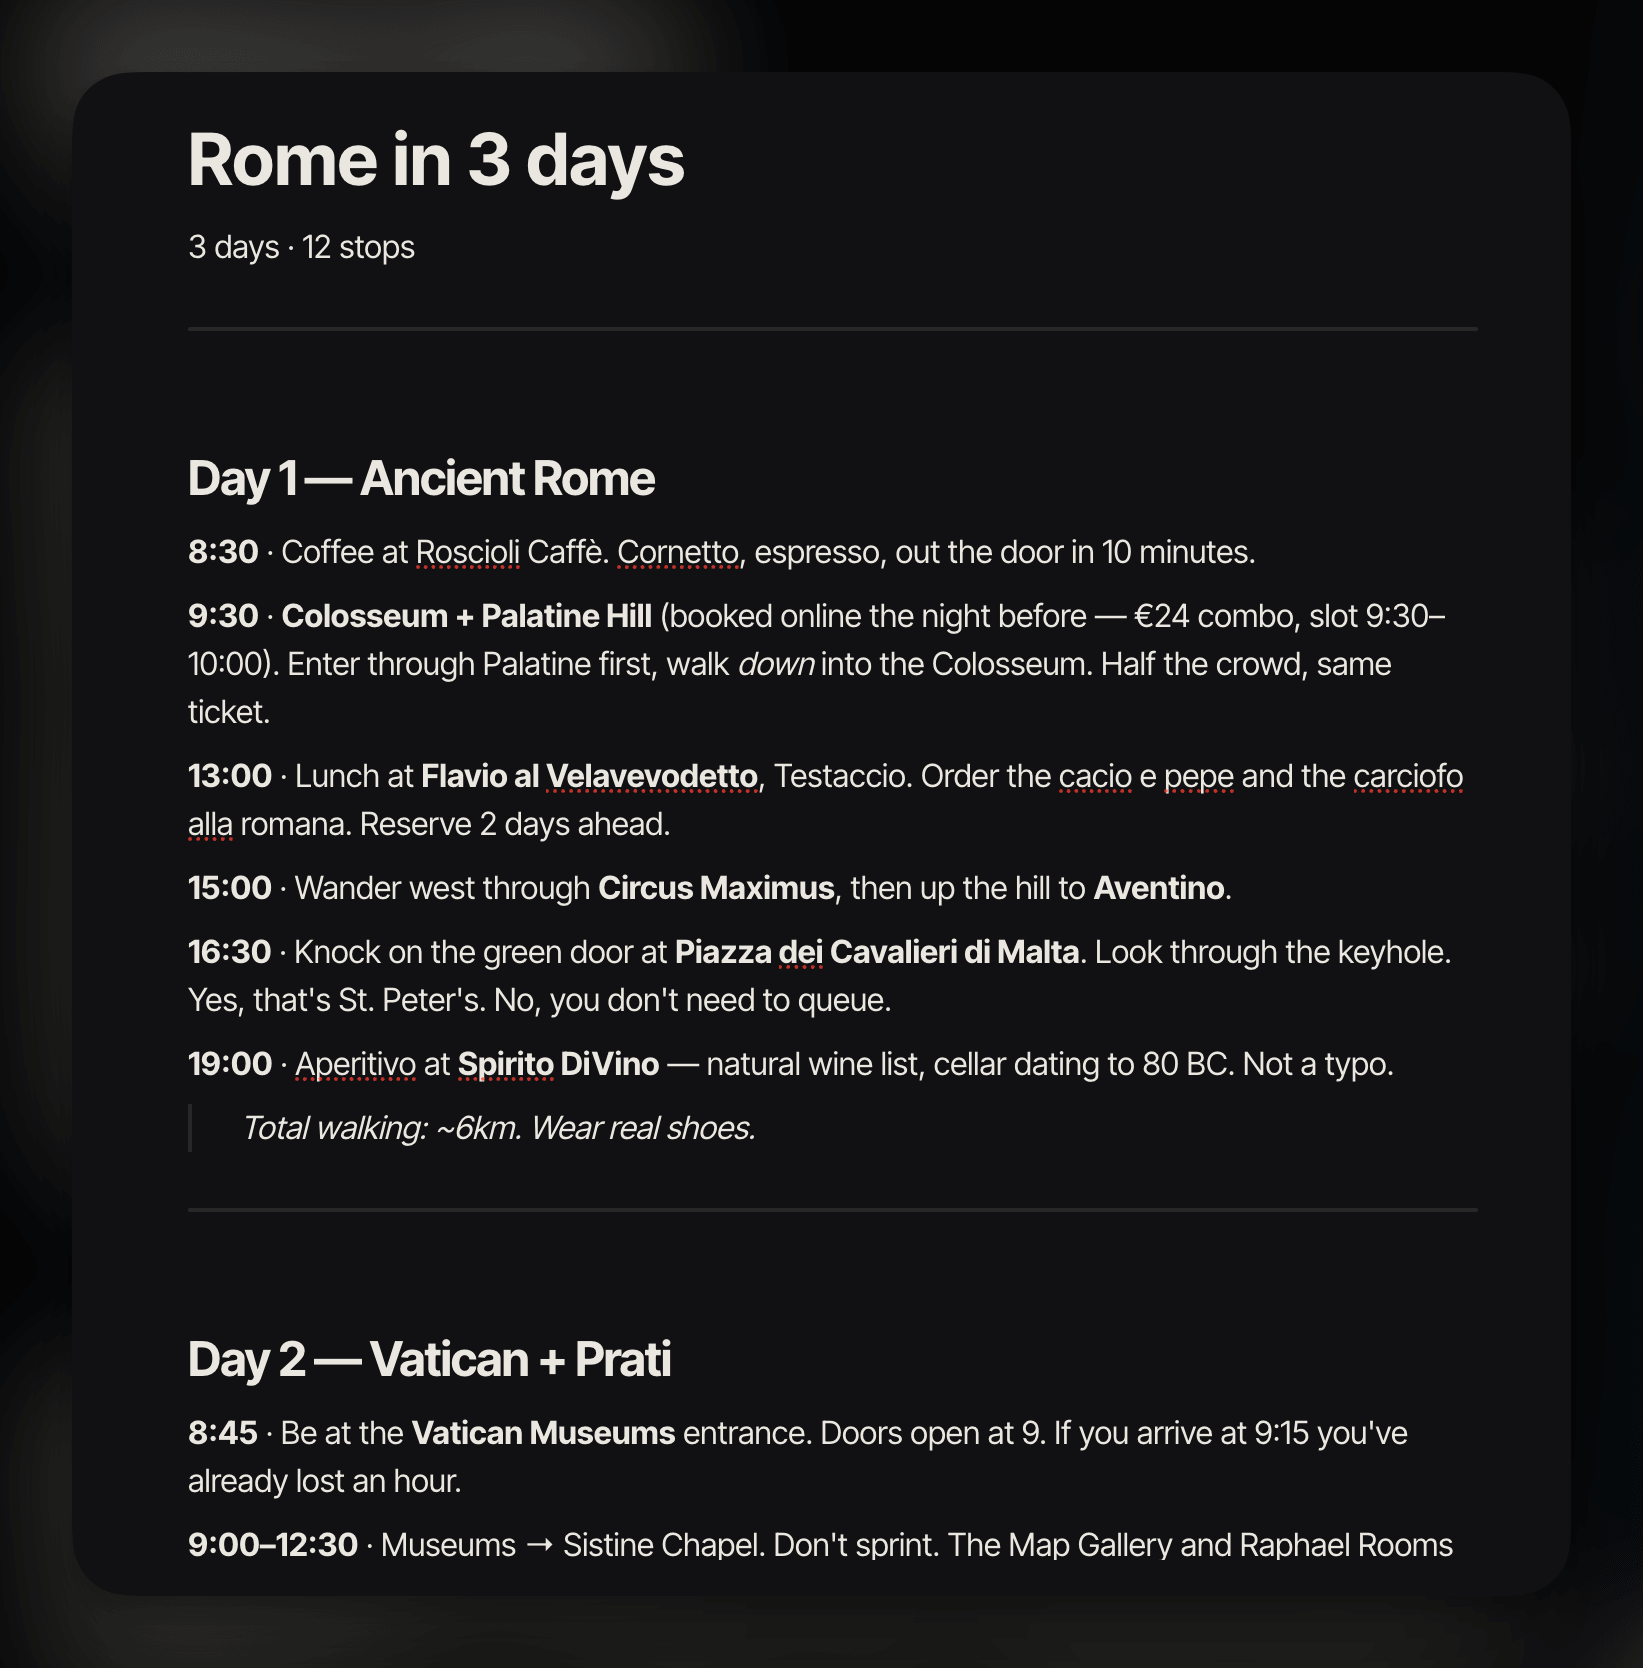
Task: Click the bold 'Vatican Museums' text
Action: pos(543,1433)
